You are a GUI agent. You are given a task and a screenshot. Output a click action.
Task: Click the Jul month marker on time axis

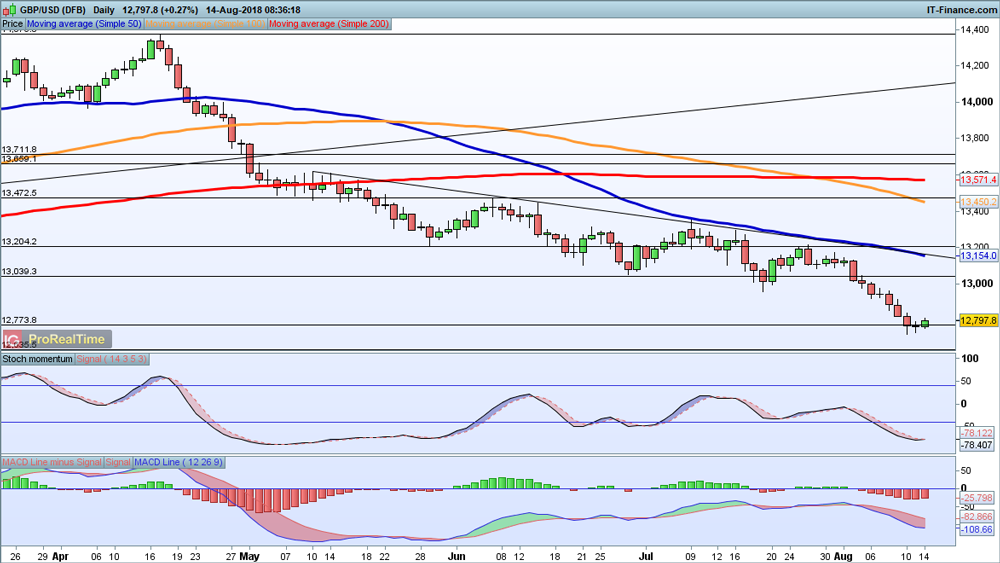coord(646,556)
